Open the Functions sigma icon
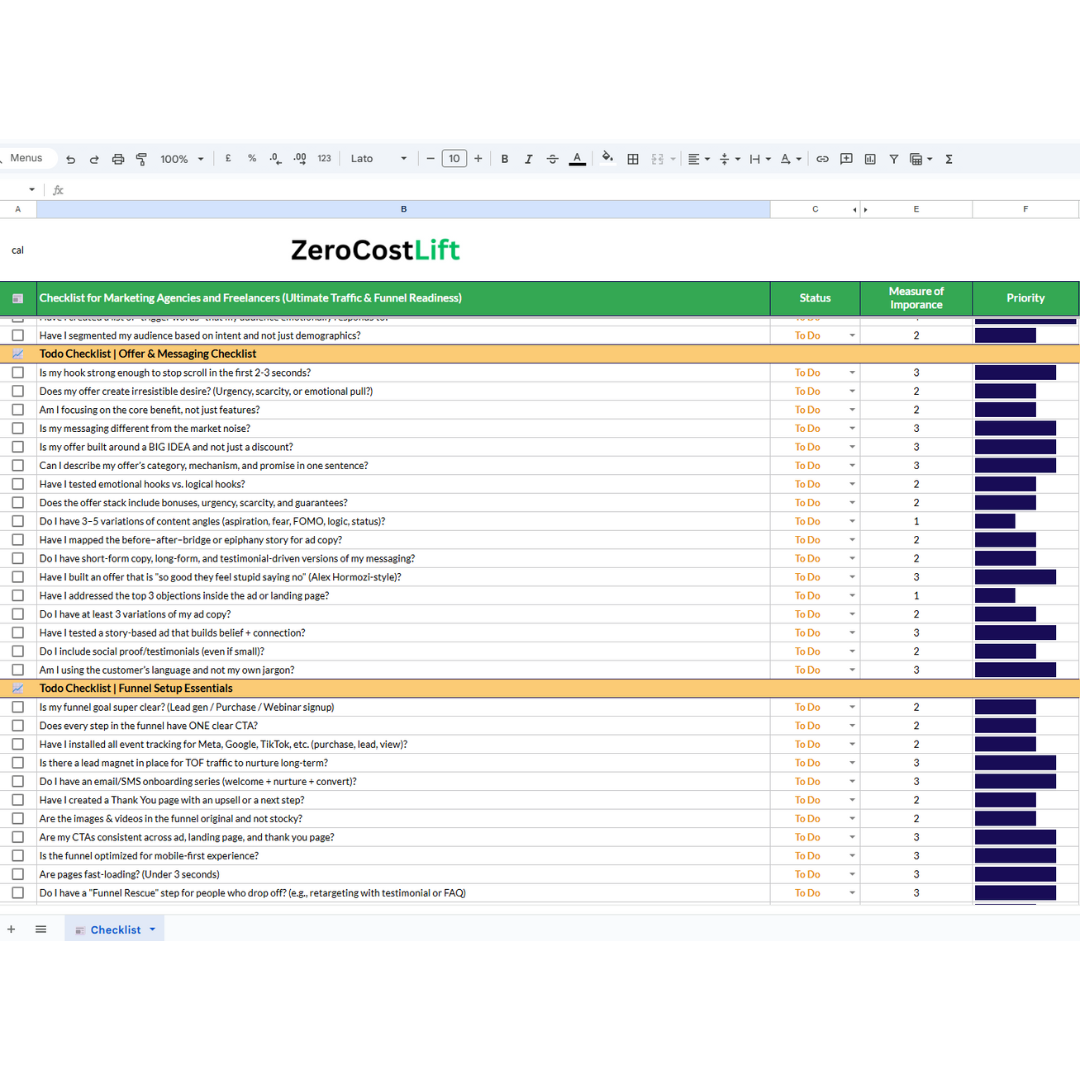The image size is (1080, 1080). [x=948, y=159]
